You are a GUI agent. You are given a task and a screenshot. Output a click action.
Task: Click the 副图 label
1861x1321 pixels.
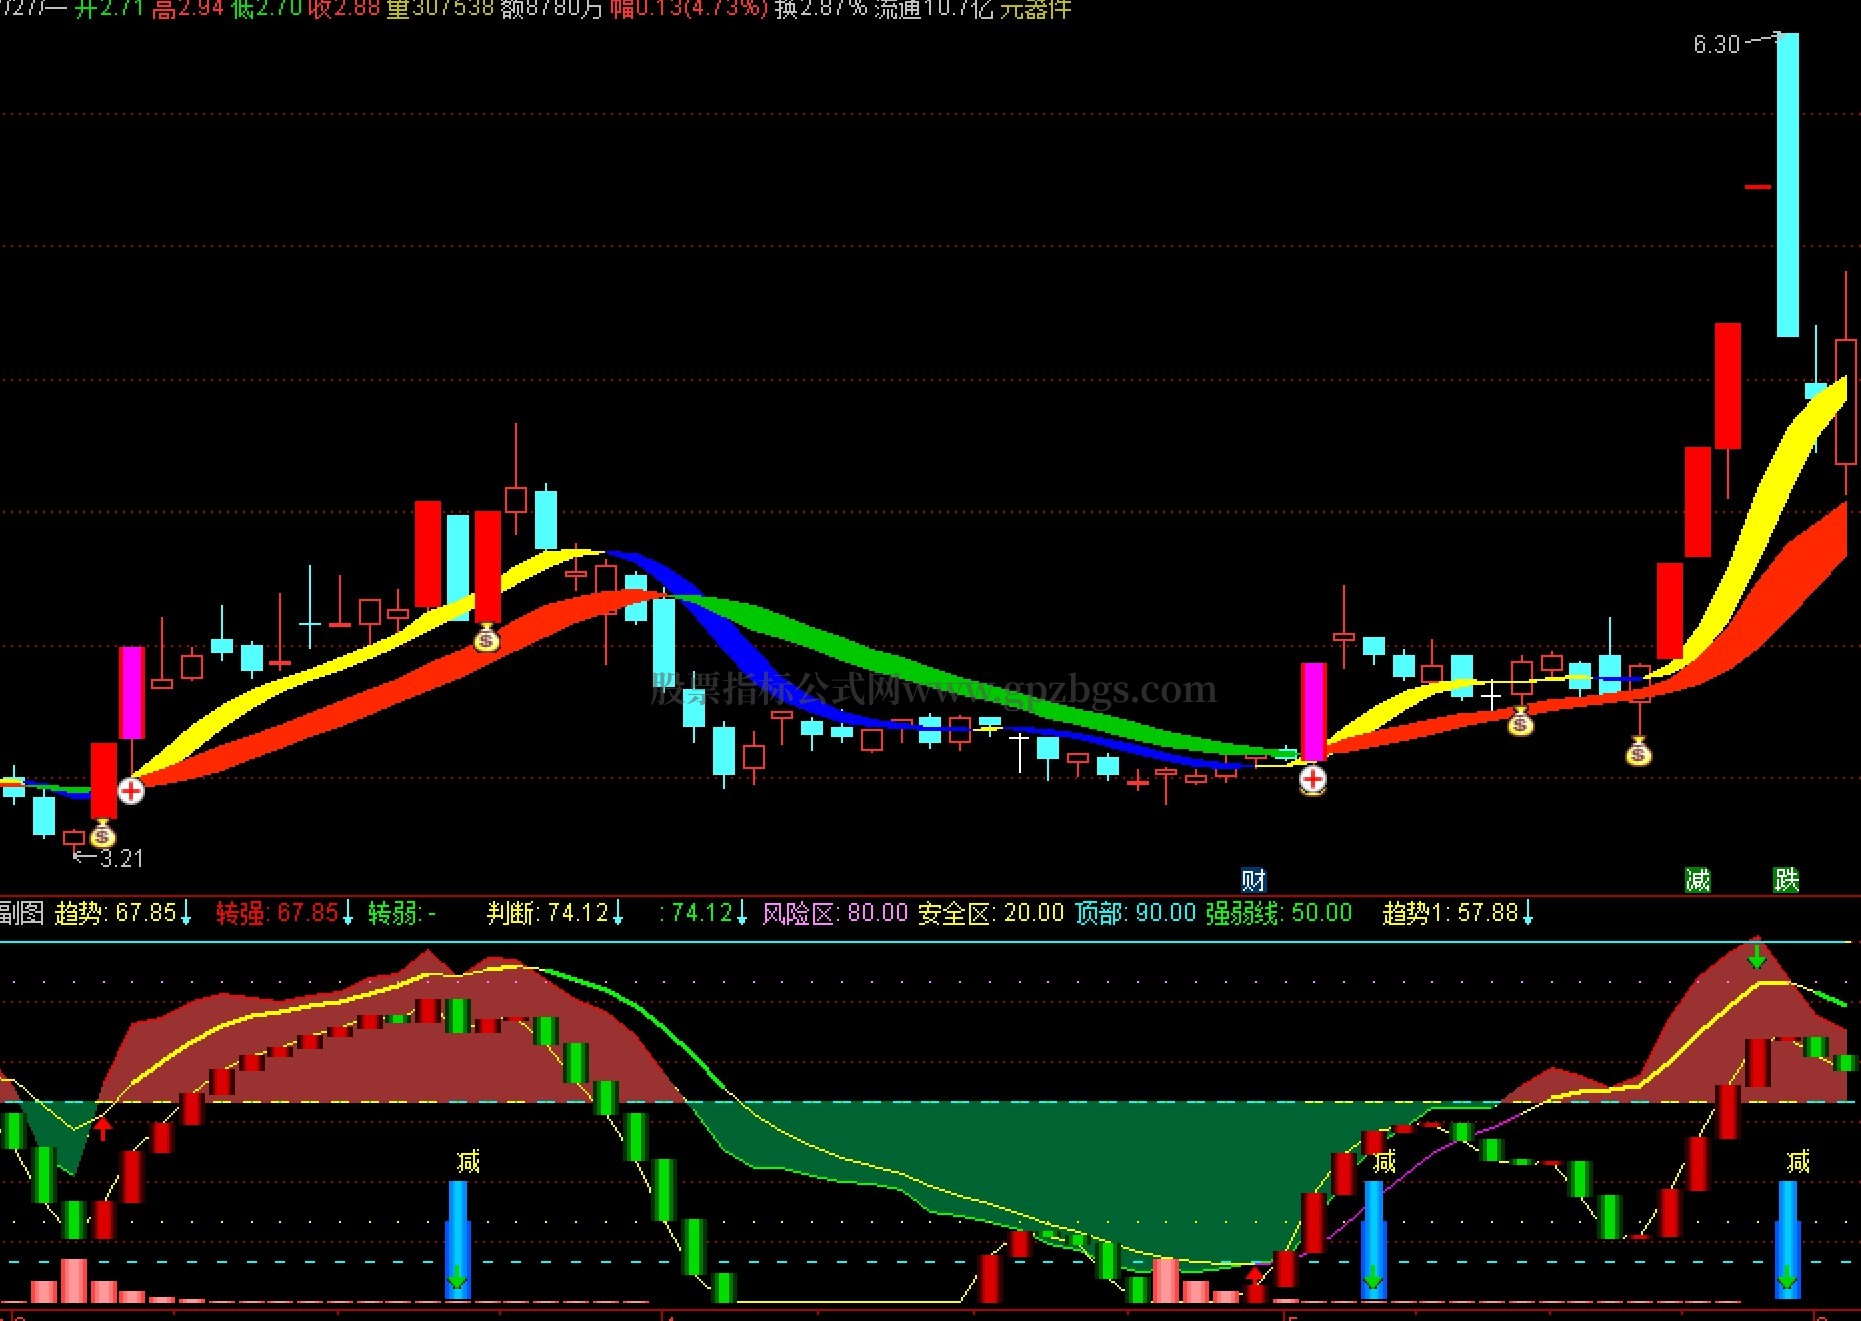[21, 913]
